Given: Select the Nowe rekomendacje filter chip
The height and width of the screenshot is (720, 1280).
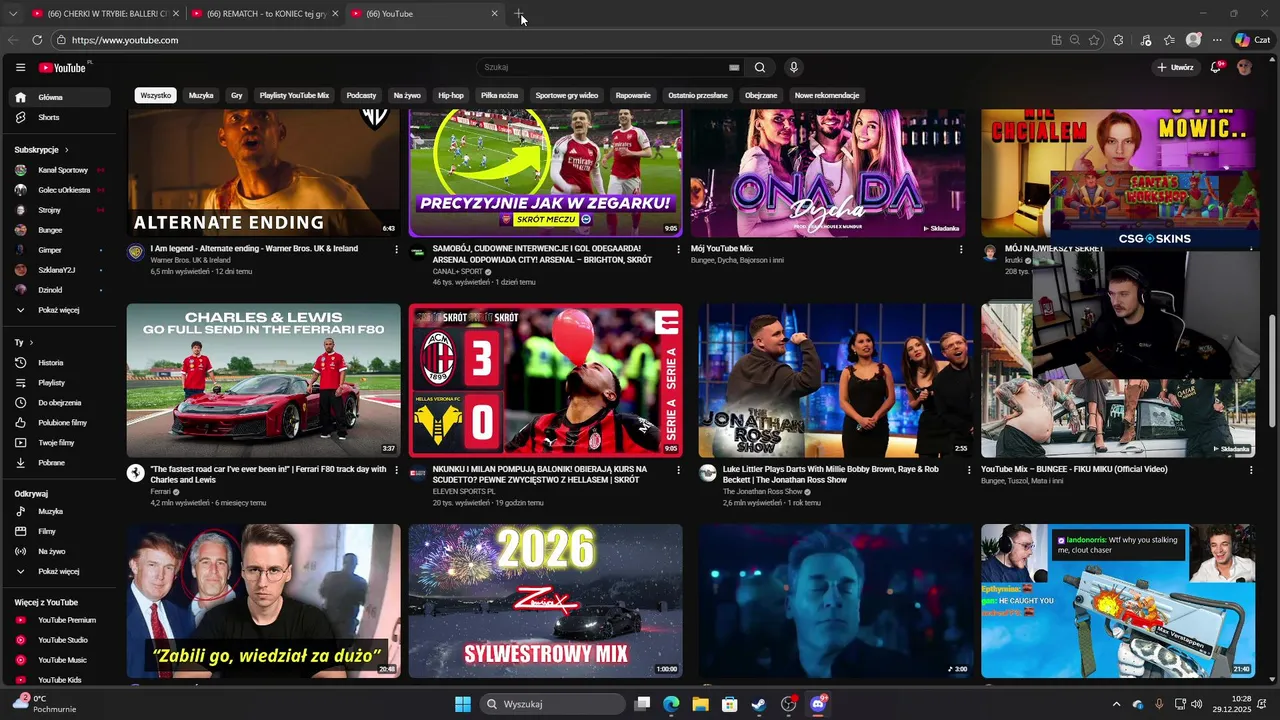Looking at the screenshot, I should click(x=827, y=95).
